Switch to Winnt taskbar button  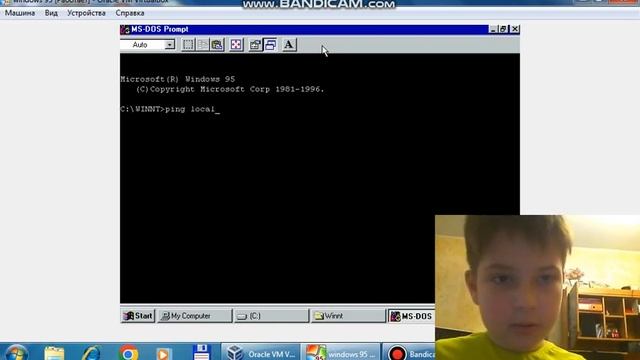348,316
